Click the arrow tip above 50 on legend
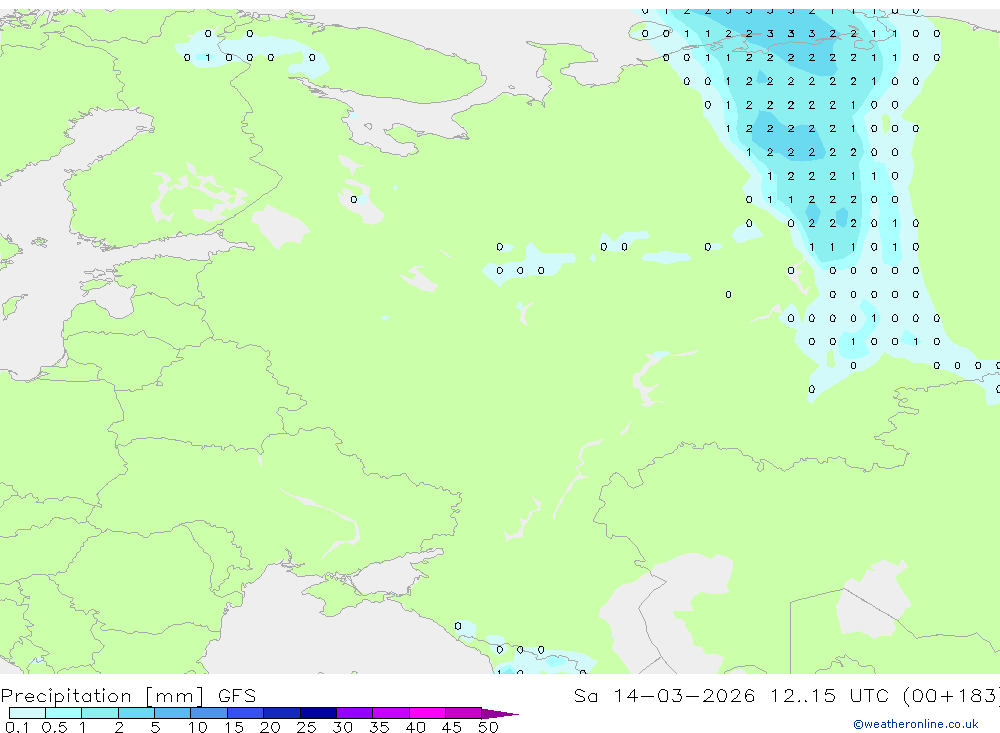Image resolution: width=1000 pixels, height=733 pixels. (x=500, y=714)
